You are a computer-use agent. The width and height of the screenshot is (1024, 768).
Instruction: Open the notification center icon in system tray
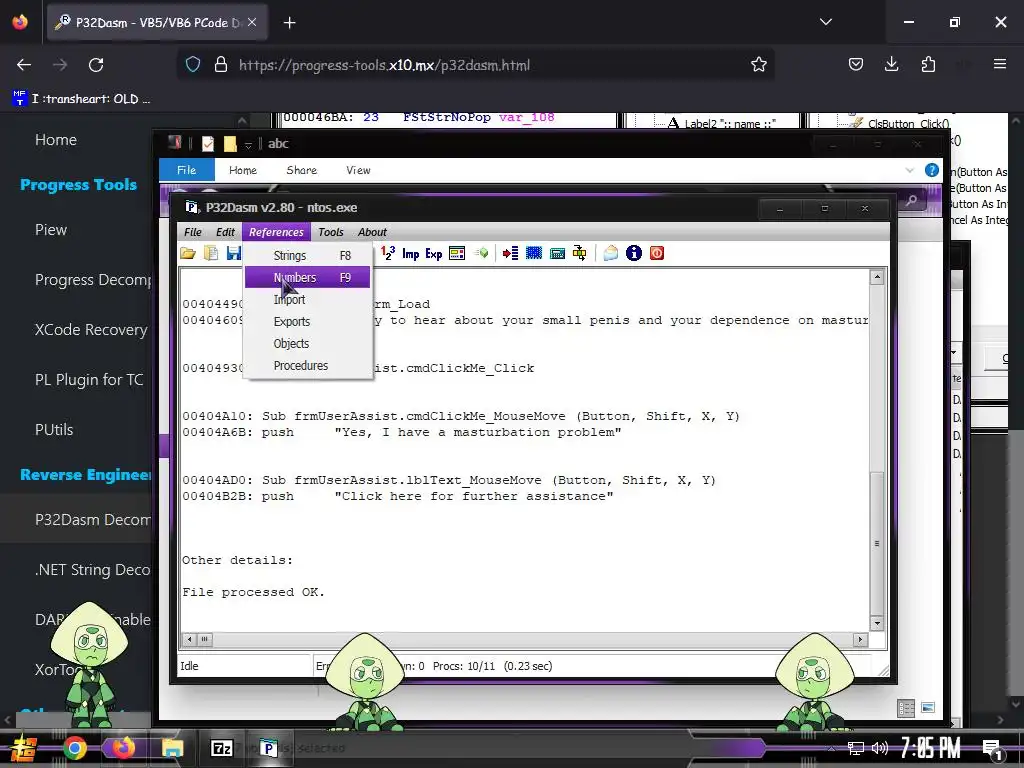coord(992,748)
